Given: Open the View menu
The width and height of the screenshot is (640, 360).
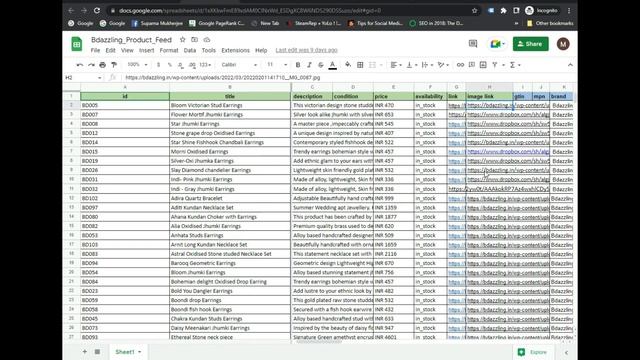Looking at the screenshot, I should pyautogui.click(x=127, y=50).
